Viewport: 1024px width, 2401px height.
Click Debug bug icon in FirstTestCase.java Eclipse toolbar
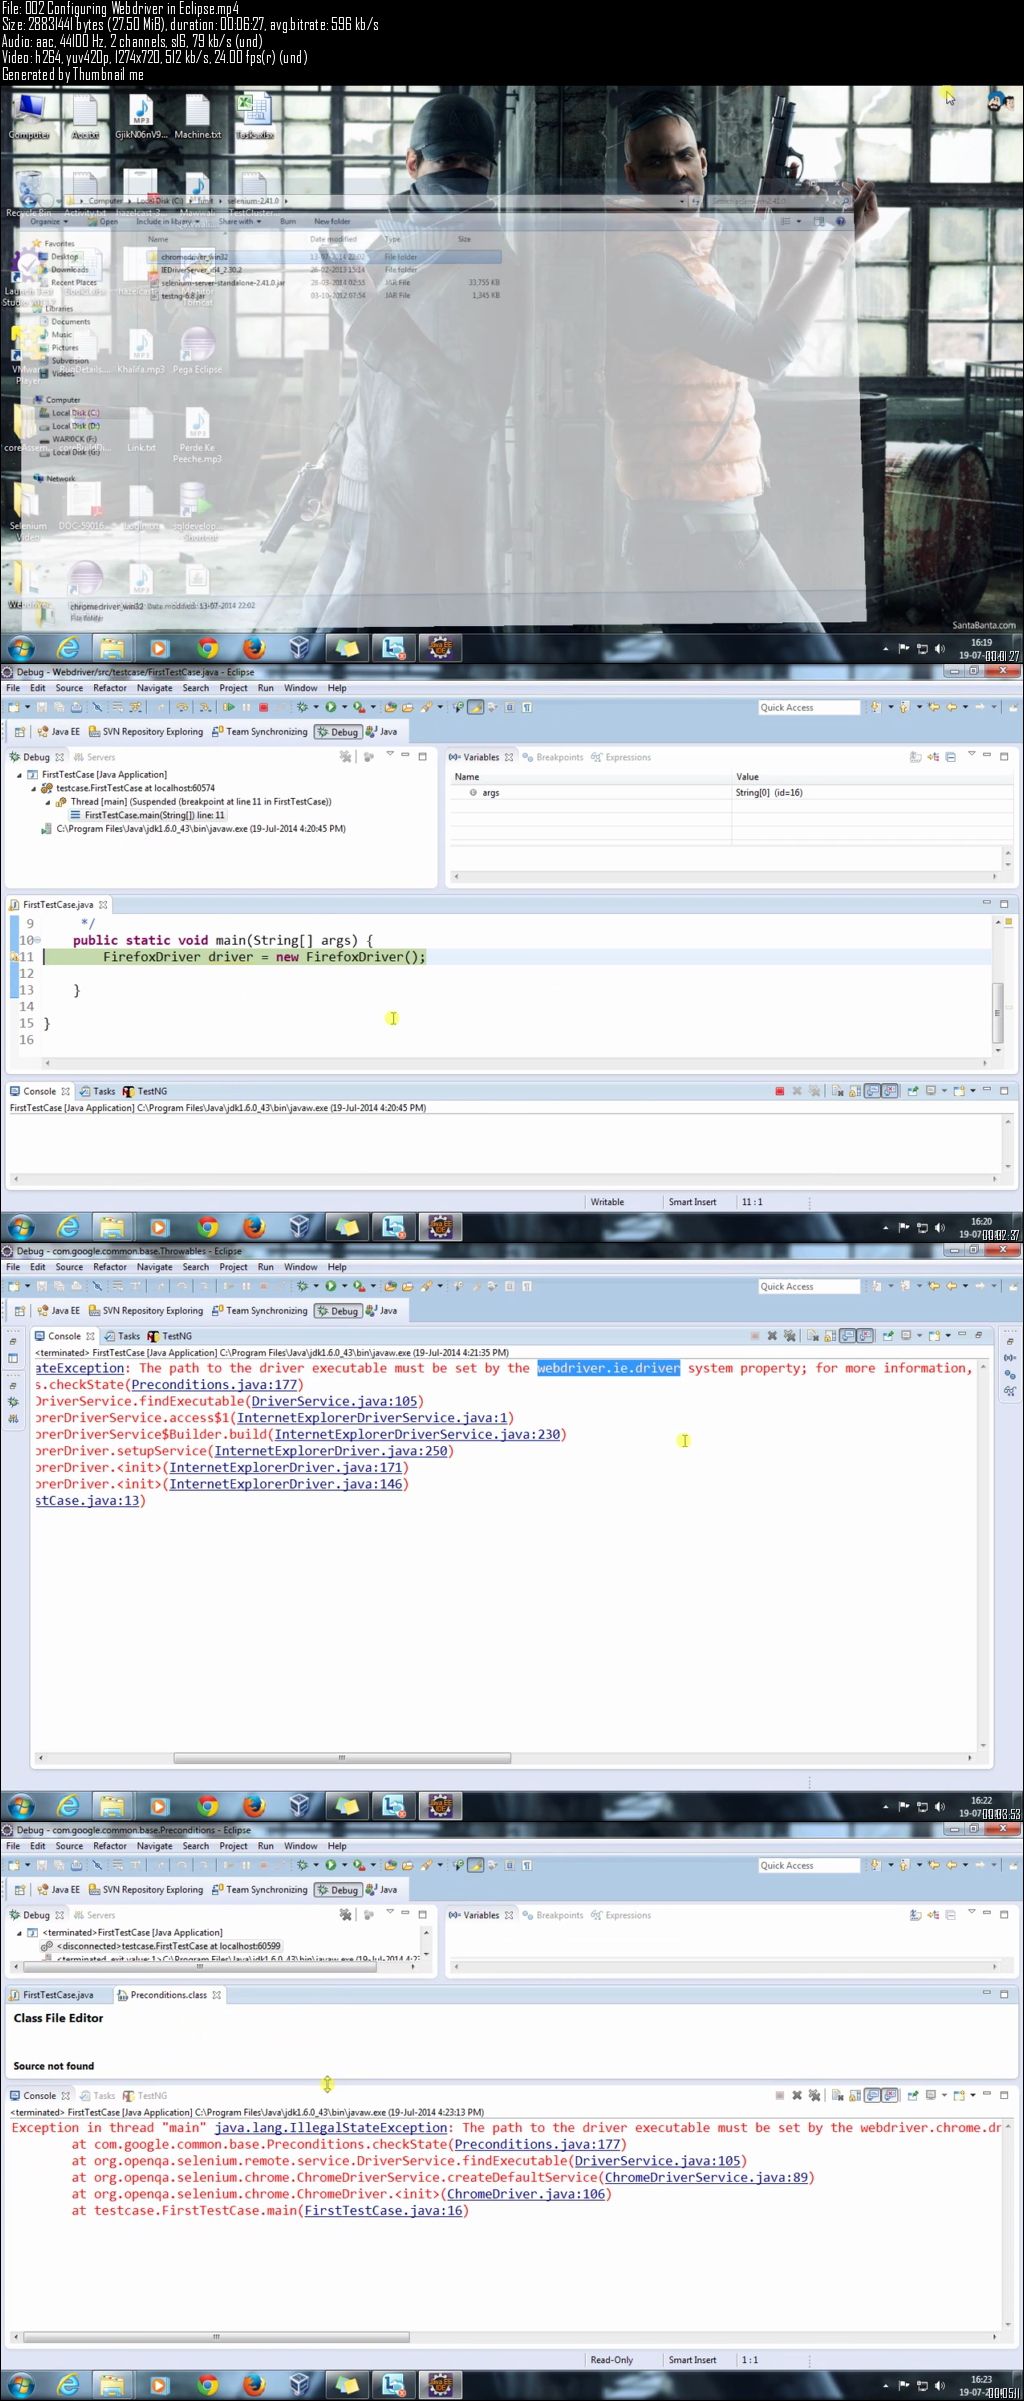coord(301,707)
